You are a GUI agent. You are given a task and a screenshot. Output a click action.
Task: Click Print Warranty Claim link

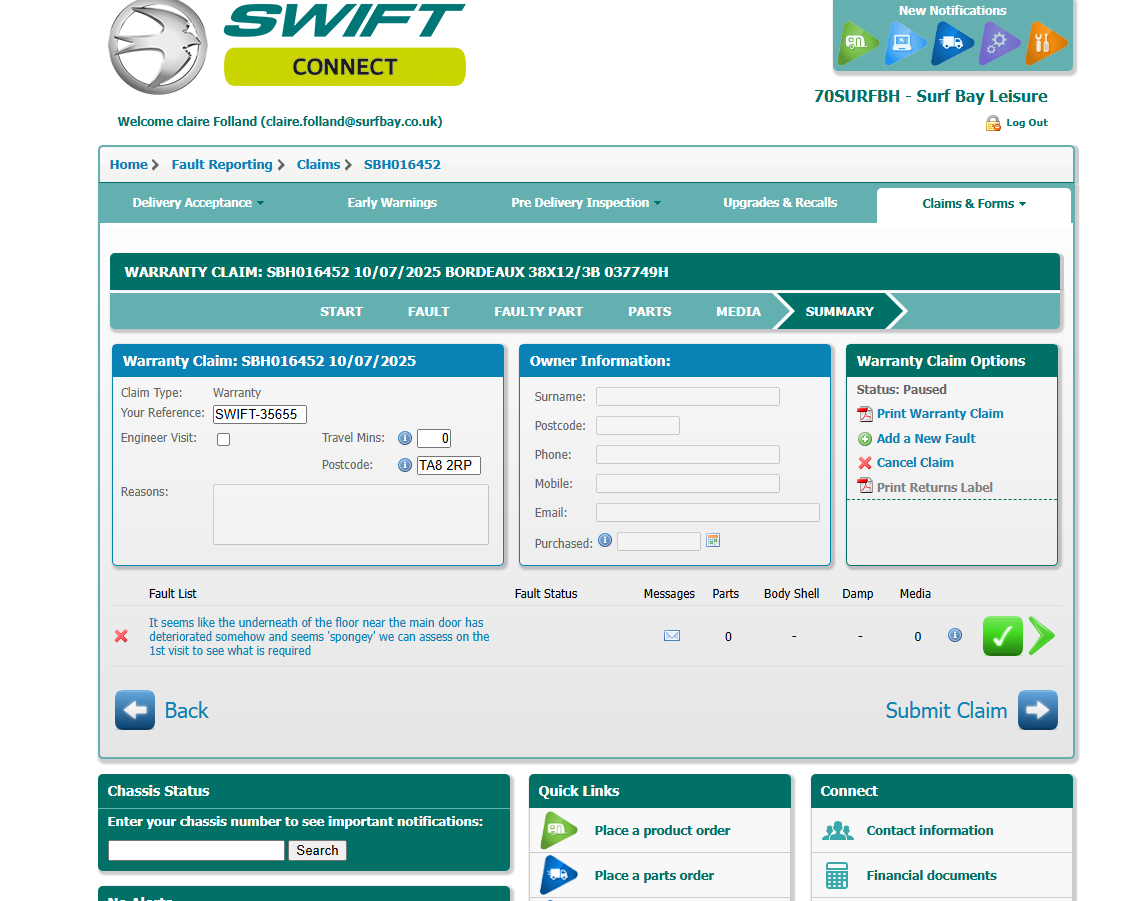(x=940, y=414)
